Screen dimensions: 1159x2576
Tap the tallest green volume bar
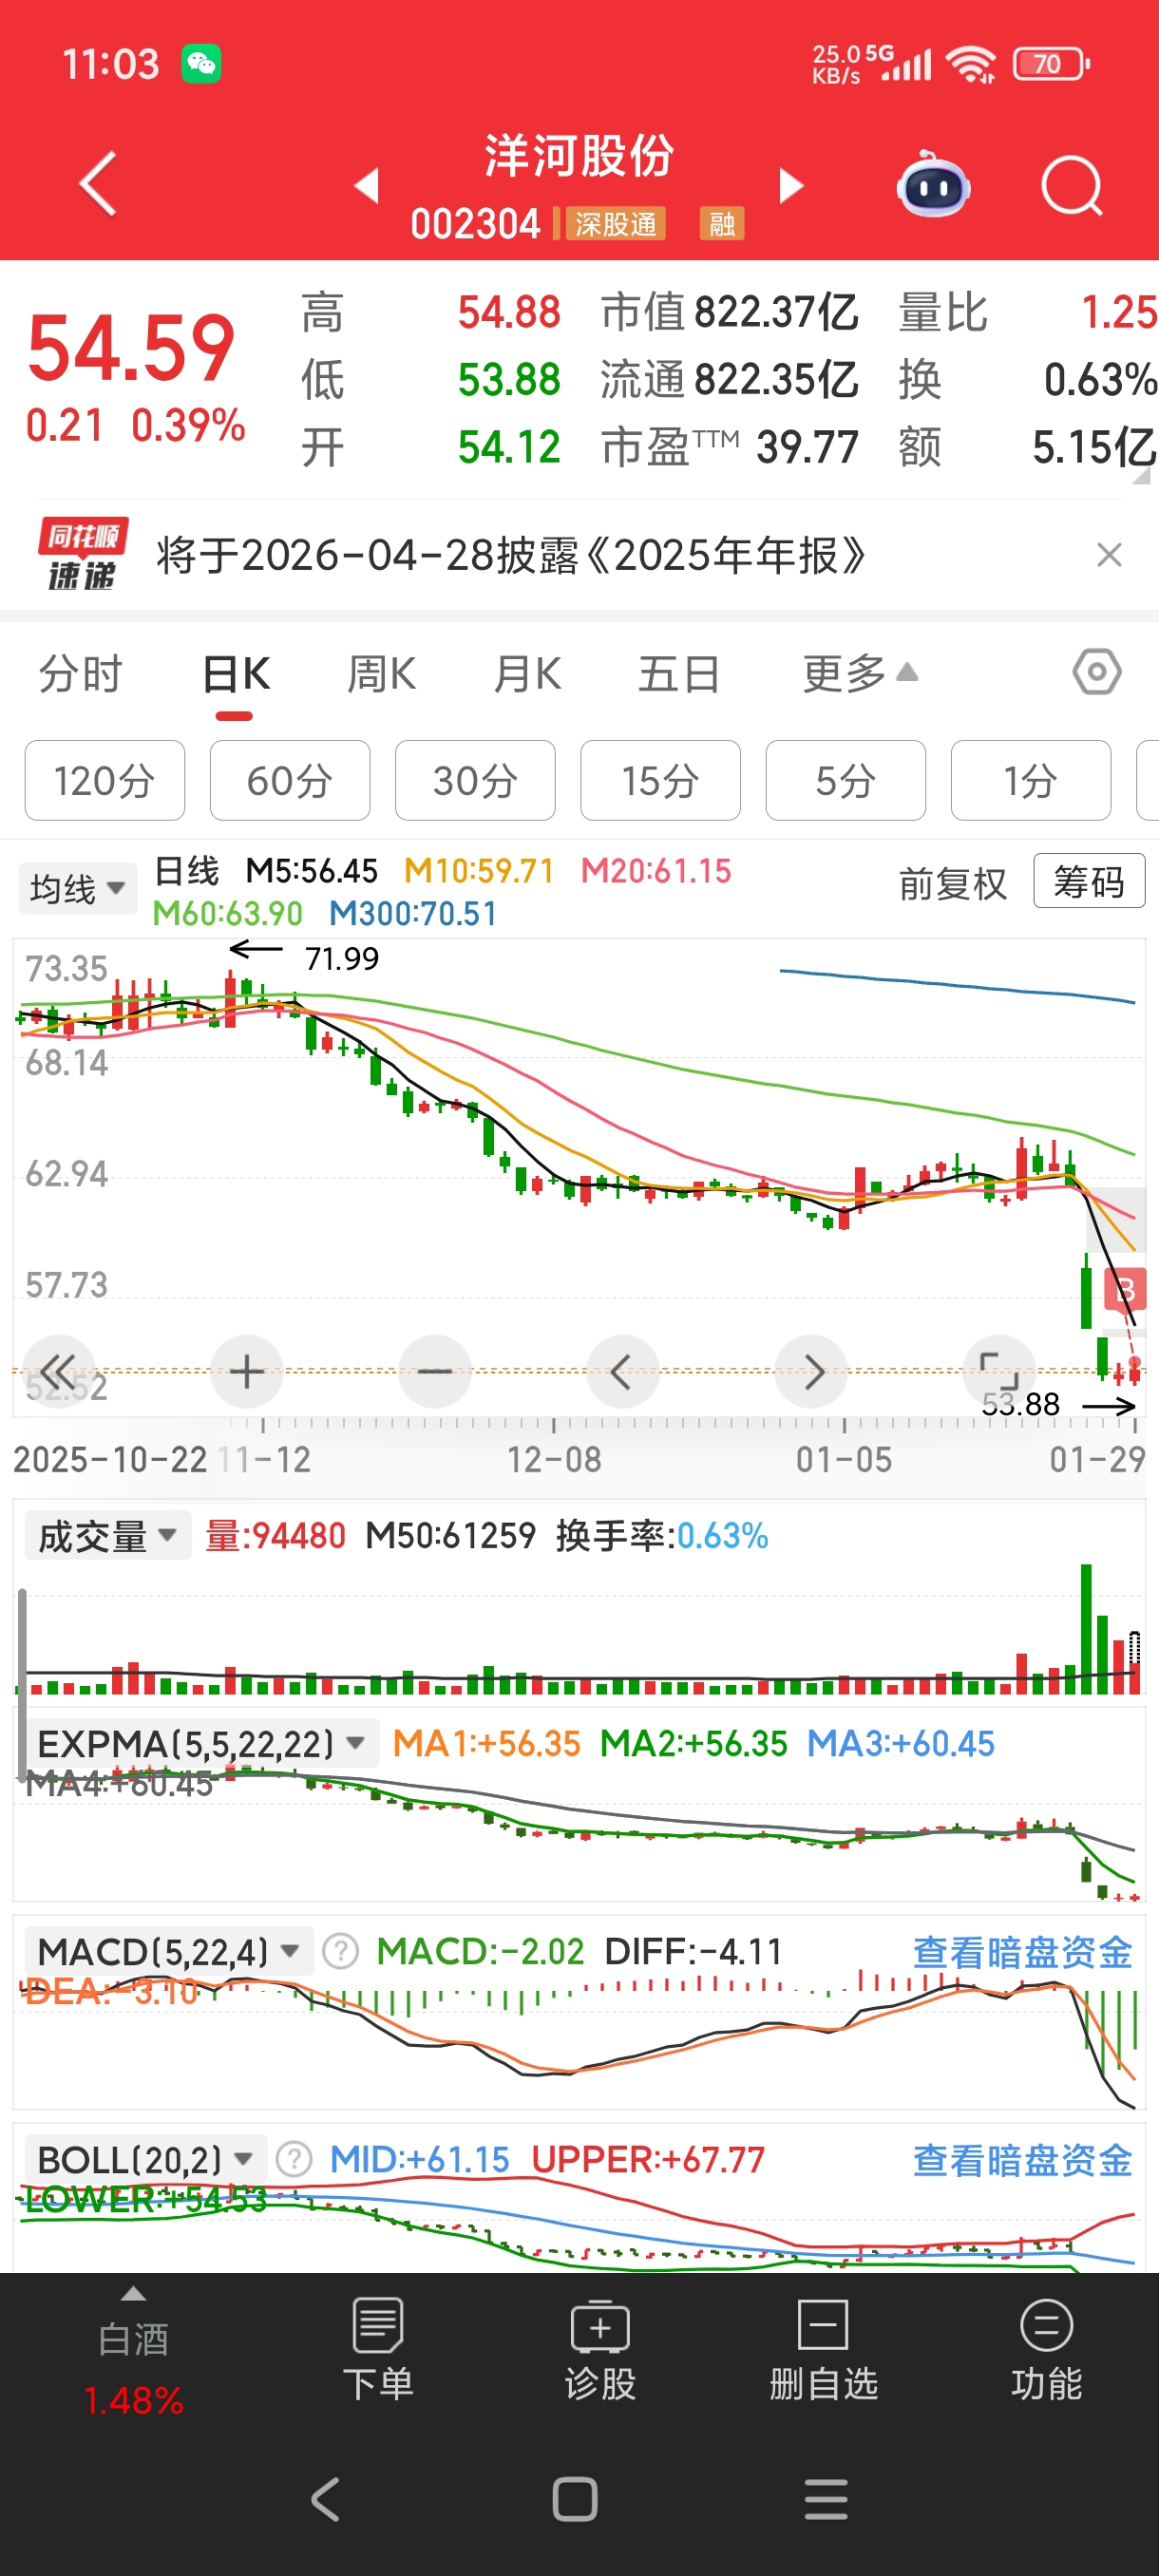(x=1086, y=1629)
